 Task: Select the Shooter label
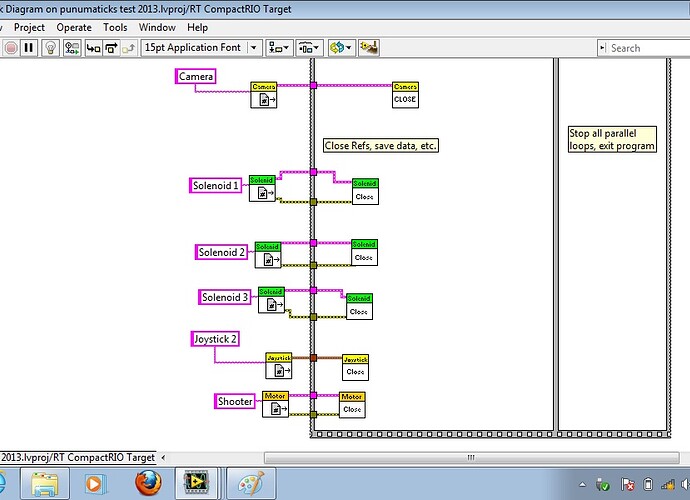tap(235, 401)
